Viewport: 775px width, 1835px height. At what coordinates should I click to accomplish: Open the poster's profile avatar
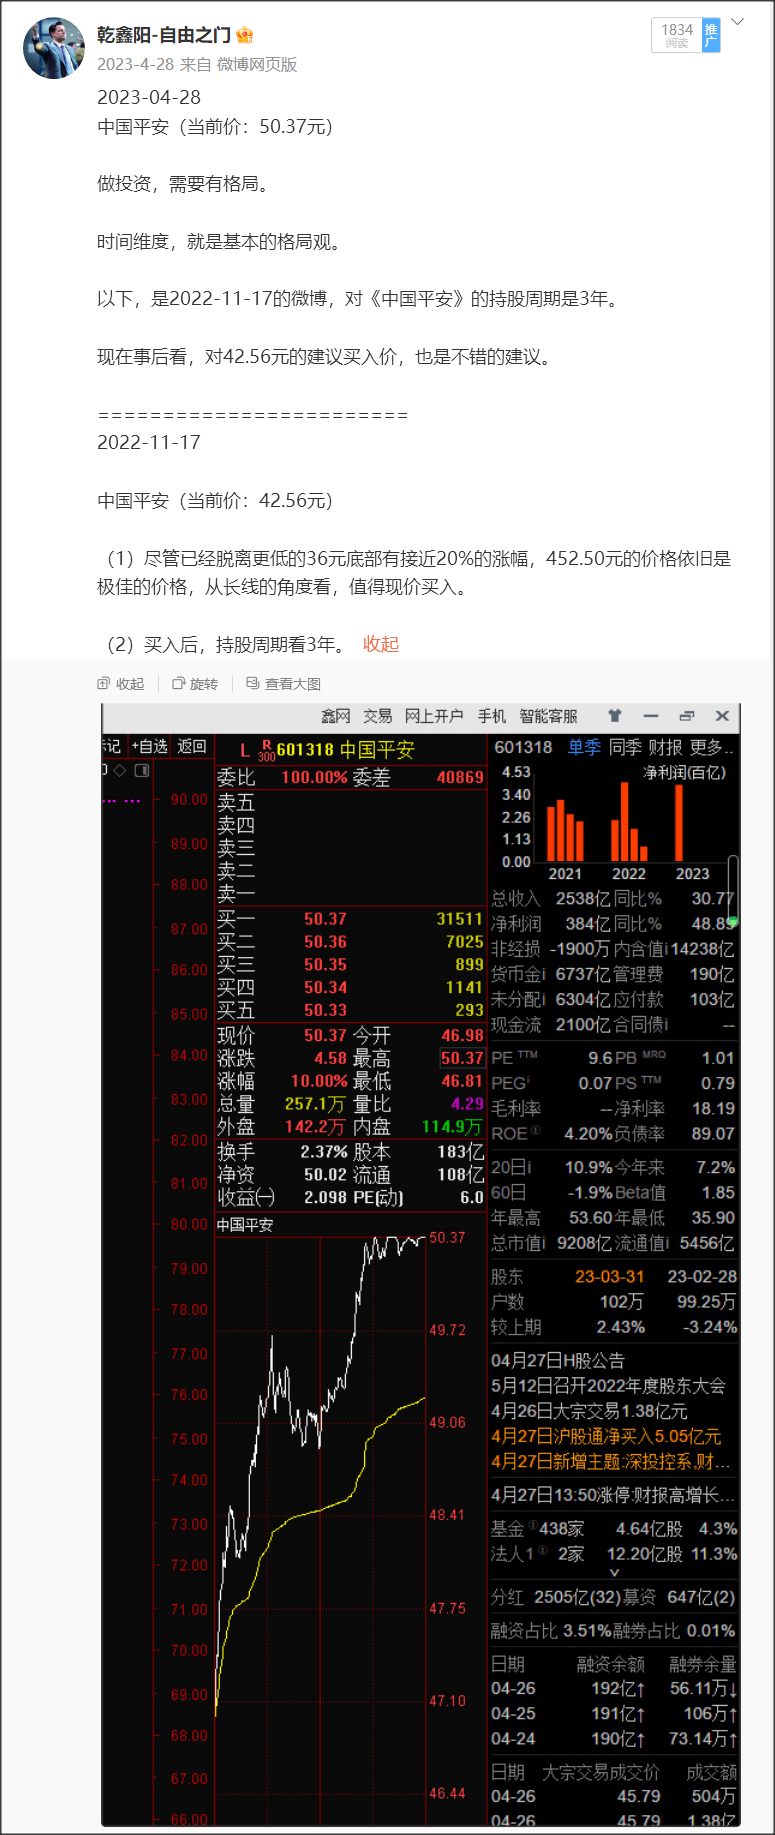54,48
